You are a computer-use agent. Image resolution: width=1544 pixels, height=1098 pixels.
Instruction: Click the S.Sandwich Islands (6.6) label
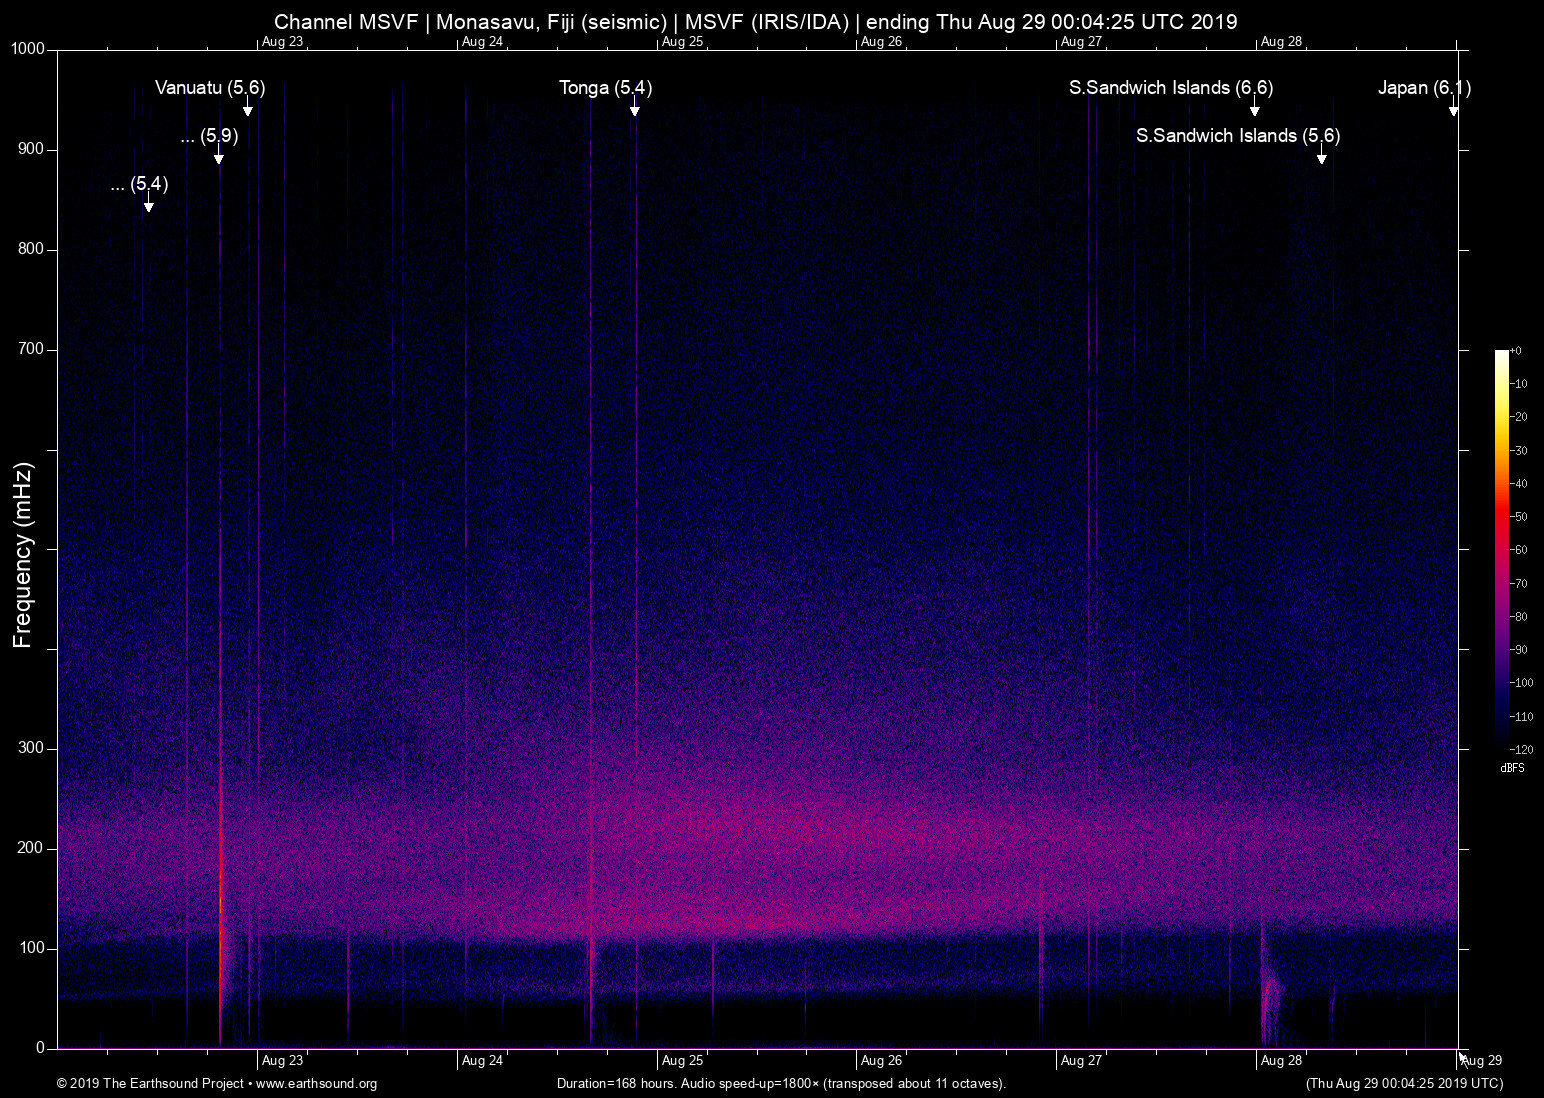(1171, 88)
